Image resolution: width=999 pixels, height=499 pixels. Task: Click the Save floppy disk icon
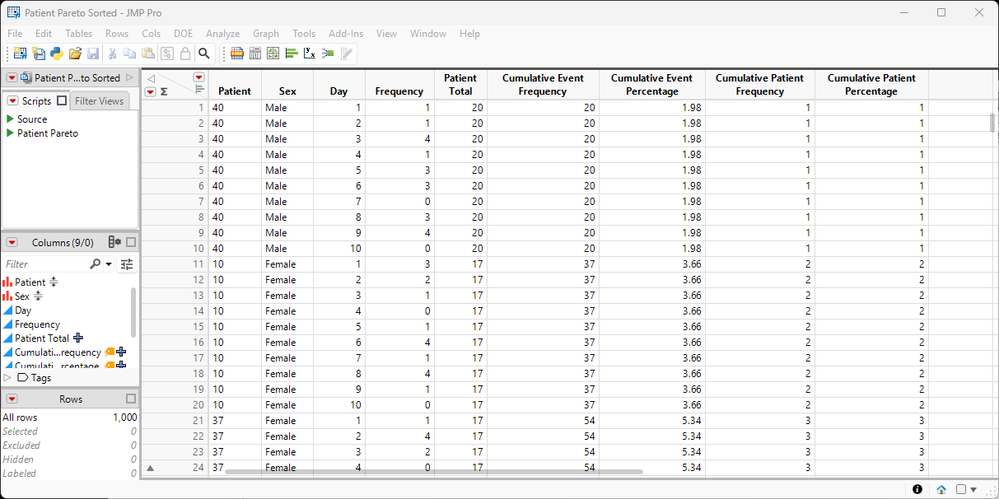click(93, 54)
